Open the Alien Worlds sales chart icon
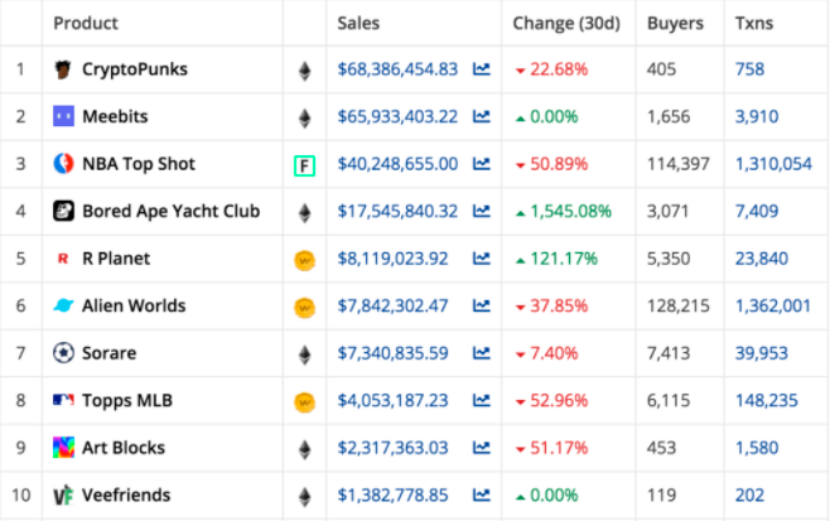The image size is (831, 521). tap(481, 306)
